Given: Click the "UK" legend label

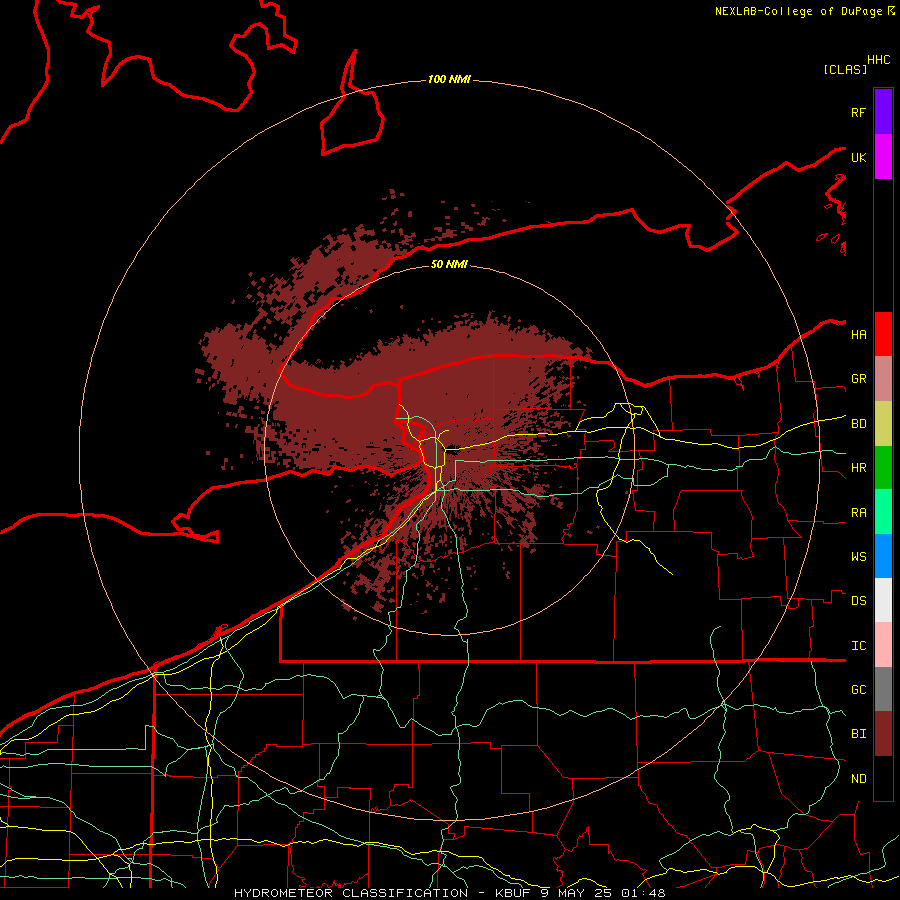Looking at the screenshot, I should [x=858, y=158].
